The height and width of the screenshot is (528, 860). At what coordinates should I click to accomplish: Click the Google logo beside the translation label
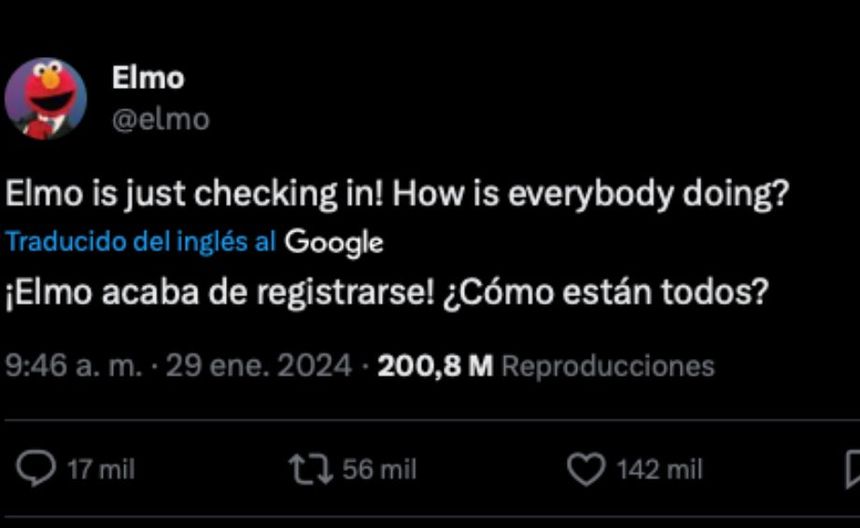(x=333, y=242)
